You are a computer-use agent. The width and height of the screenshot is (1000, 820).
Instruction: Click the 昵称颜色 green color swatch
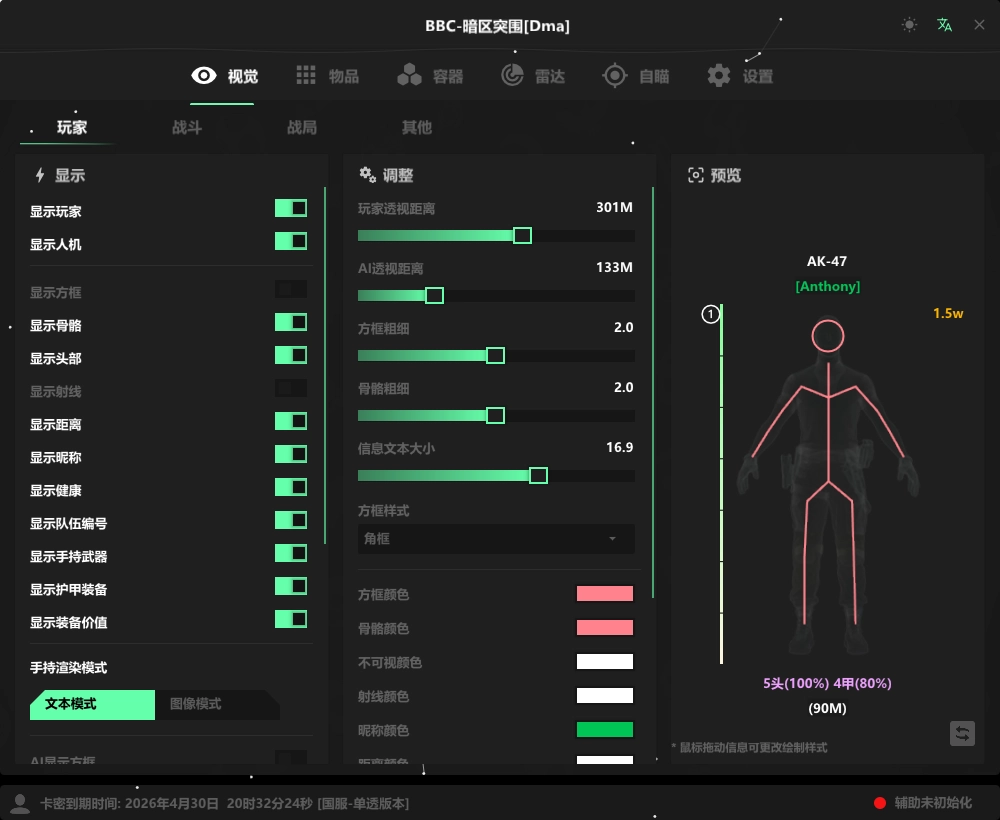click(x=605, y=730)
